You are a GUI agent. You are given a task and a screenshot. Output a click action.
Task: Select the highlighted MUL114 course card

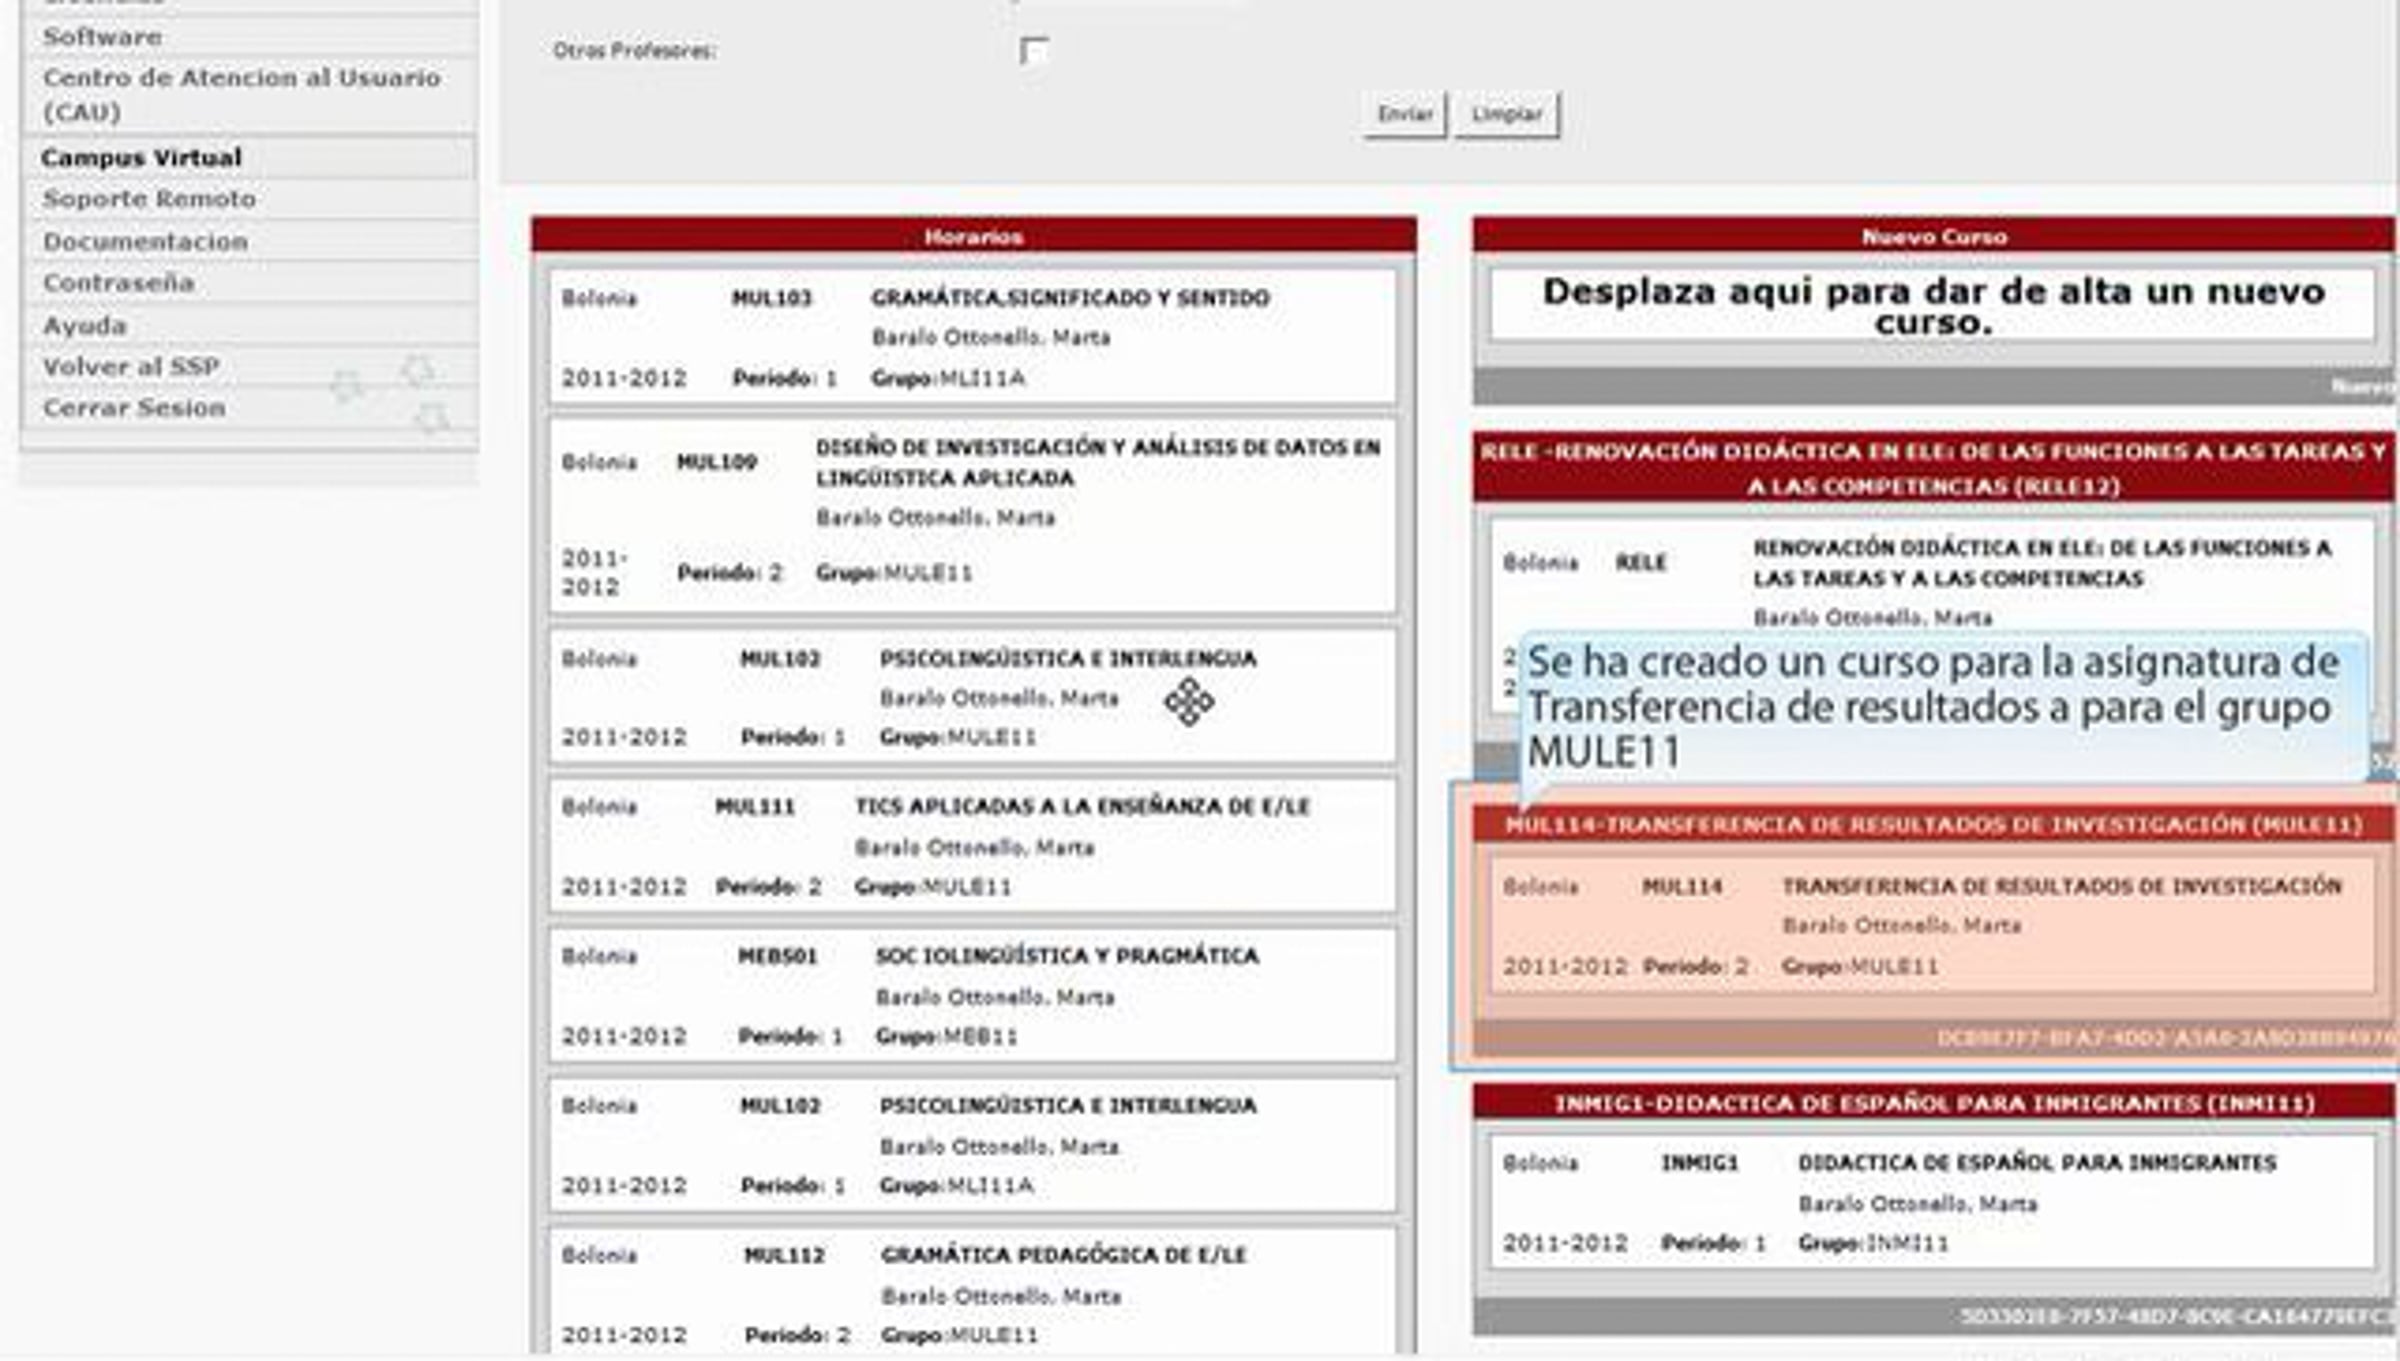[1932, 925]
